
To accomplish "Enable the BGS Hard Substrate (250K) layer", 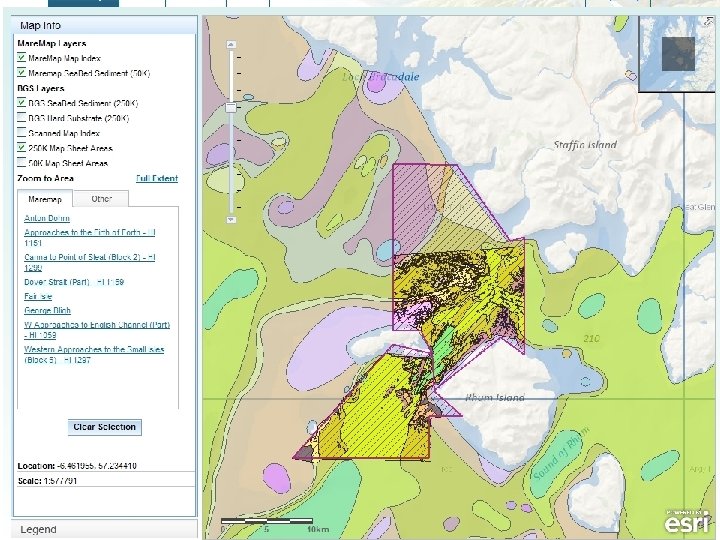I will (x=21, y=118).
